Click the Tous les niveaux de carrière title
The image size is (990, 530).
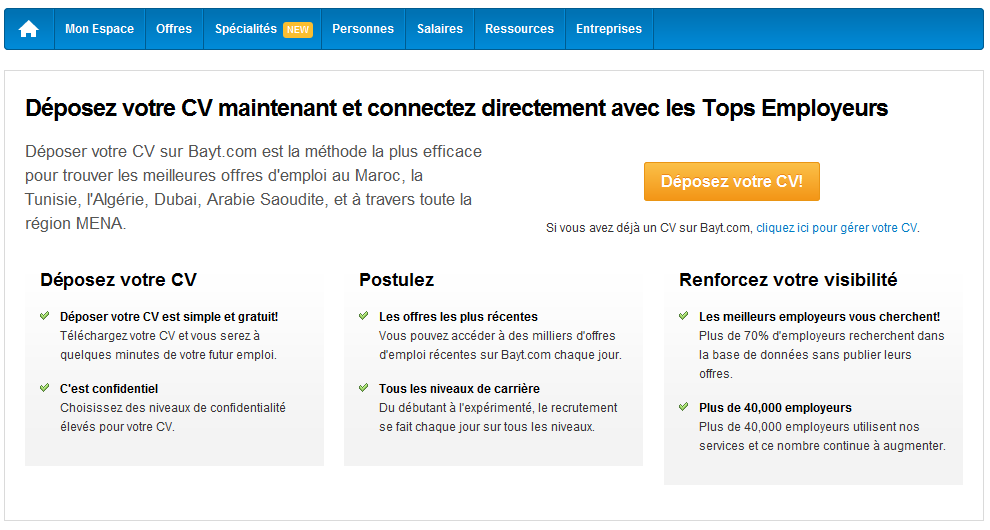pos(460,389)
